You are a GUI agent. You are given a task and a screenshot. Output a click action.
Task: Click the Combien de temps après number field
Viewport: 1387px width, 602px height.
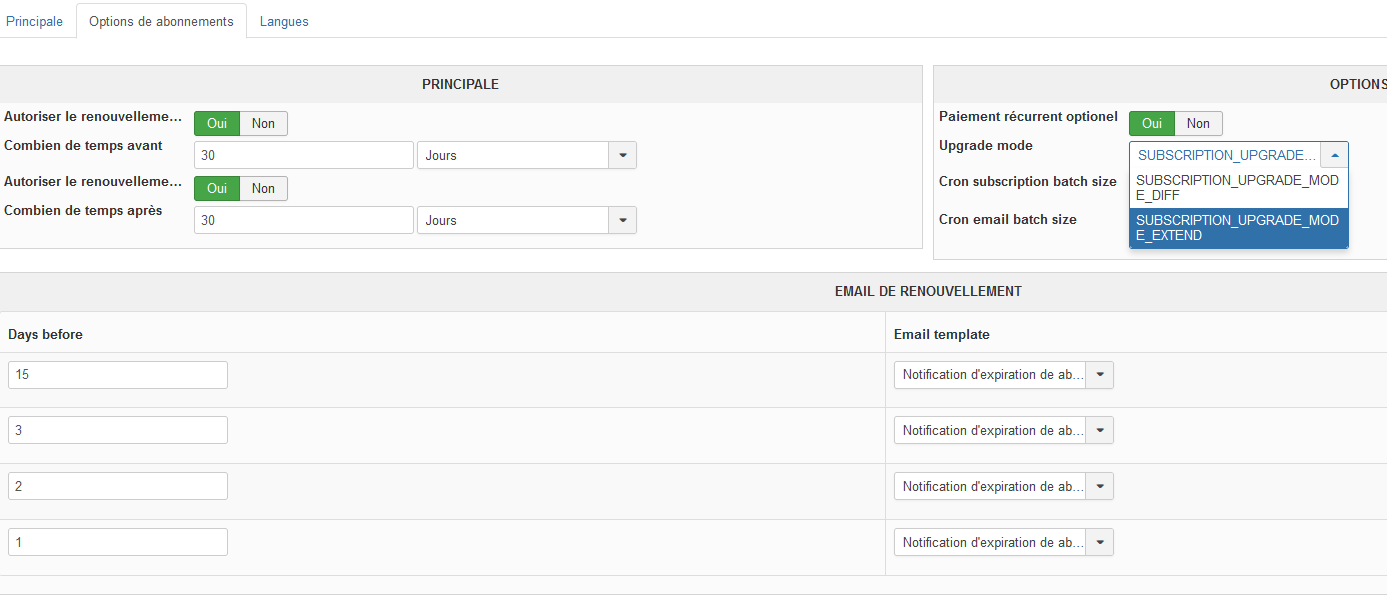[x=303, y=220]
